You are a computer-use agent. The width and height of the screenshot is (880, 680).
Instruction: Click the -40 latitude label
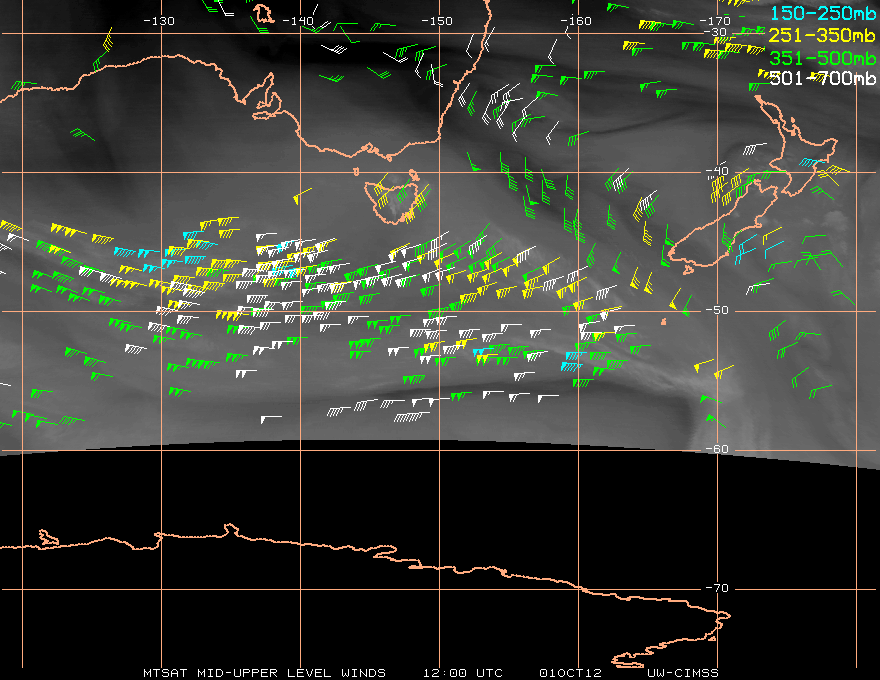[717, 171]
